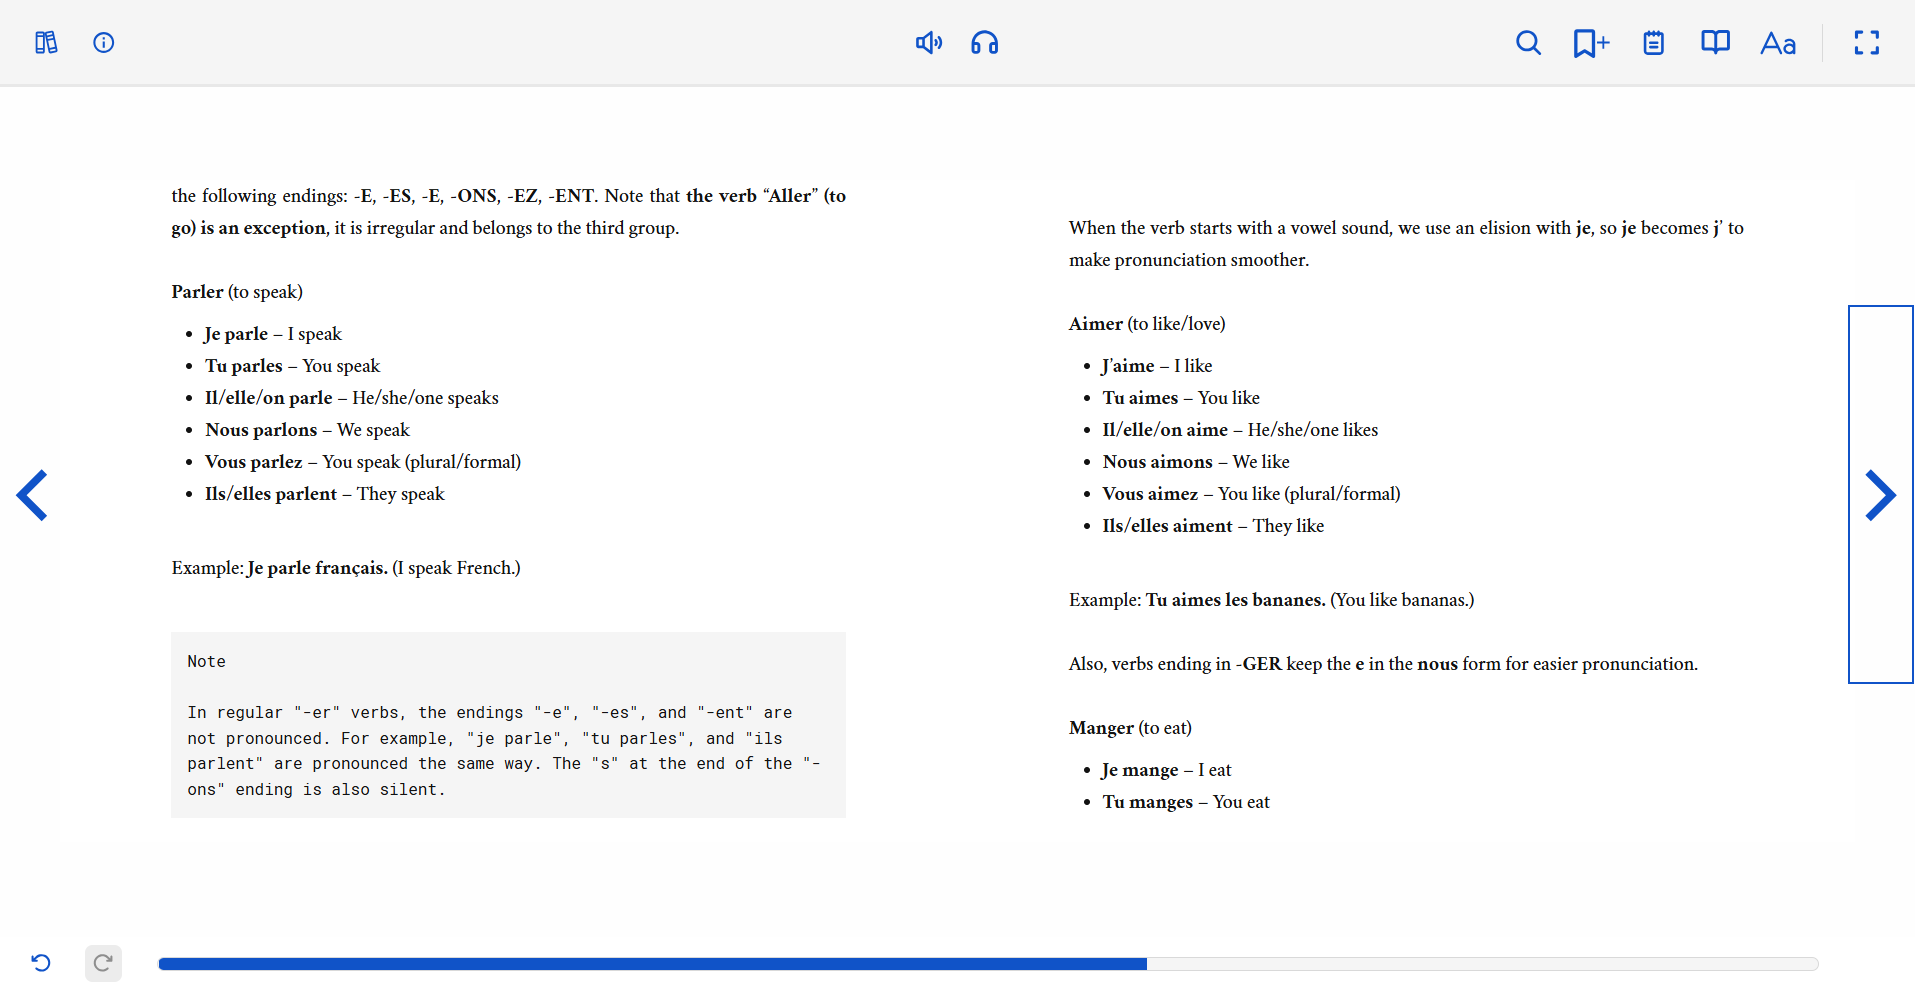This screenshot has width=1915, height=985.
Task: Click 'Tu parles' list entry
Action: tap(292, 366)
